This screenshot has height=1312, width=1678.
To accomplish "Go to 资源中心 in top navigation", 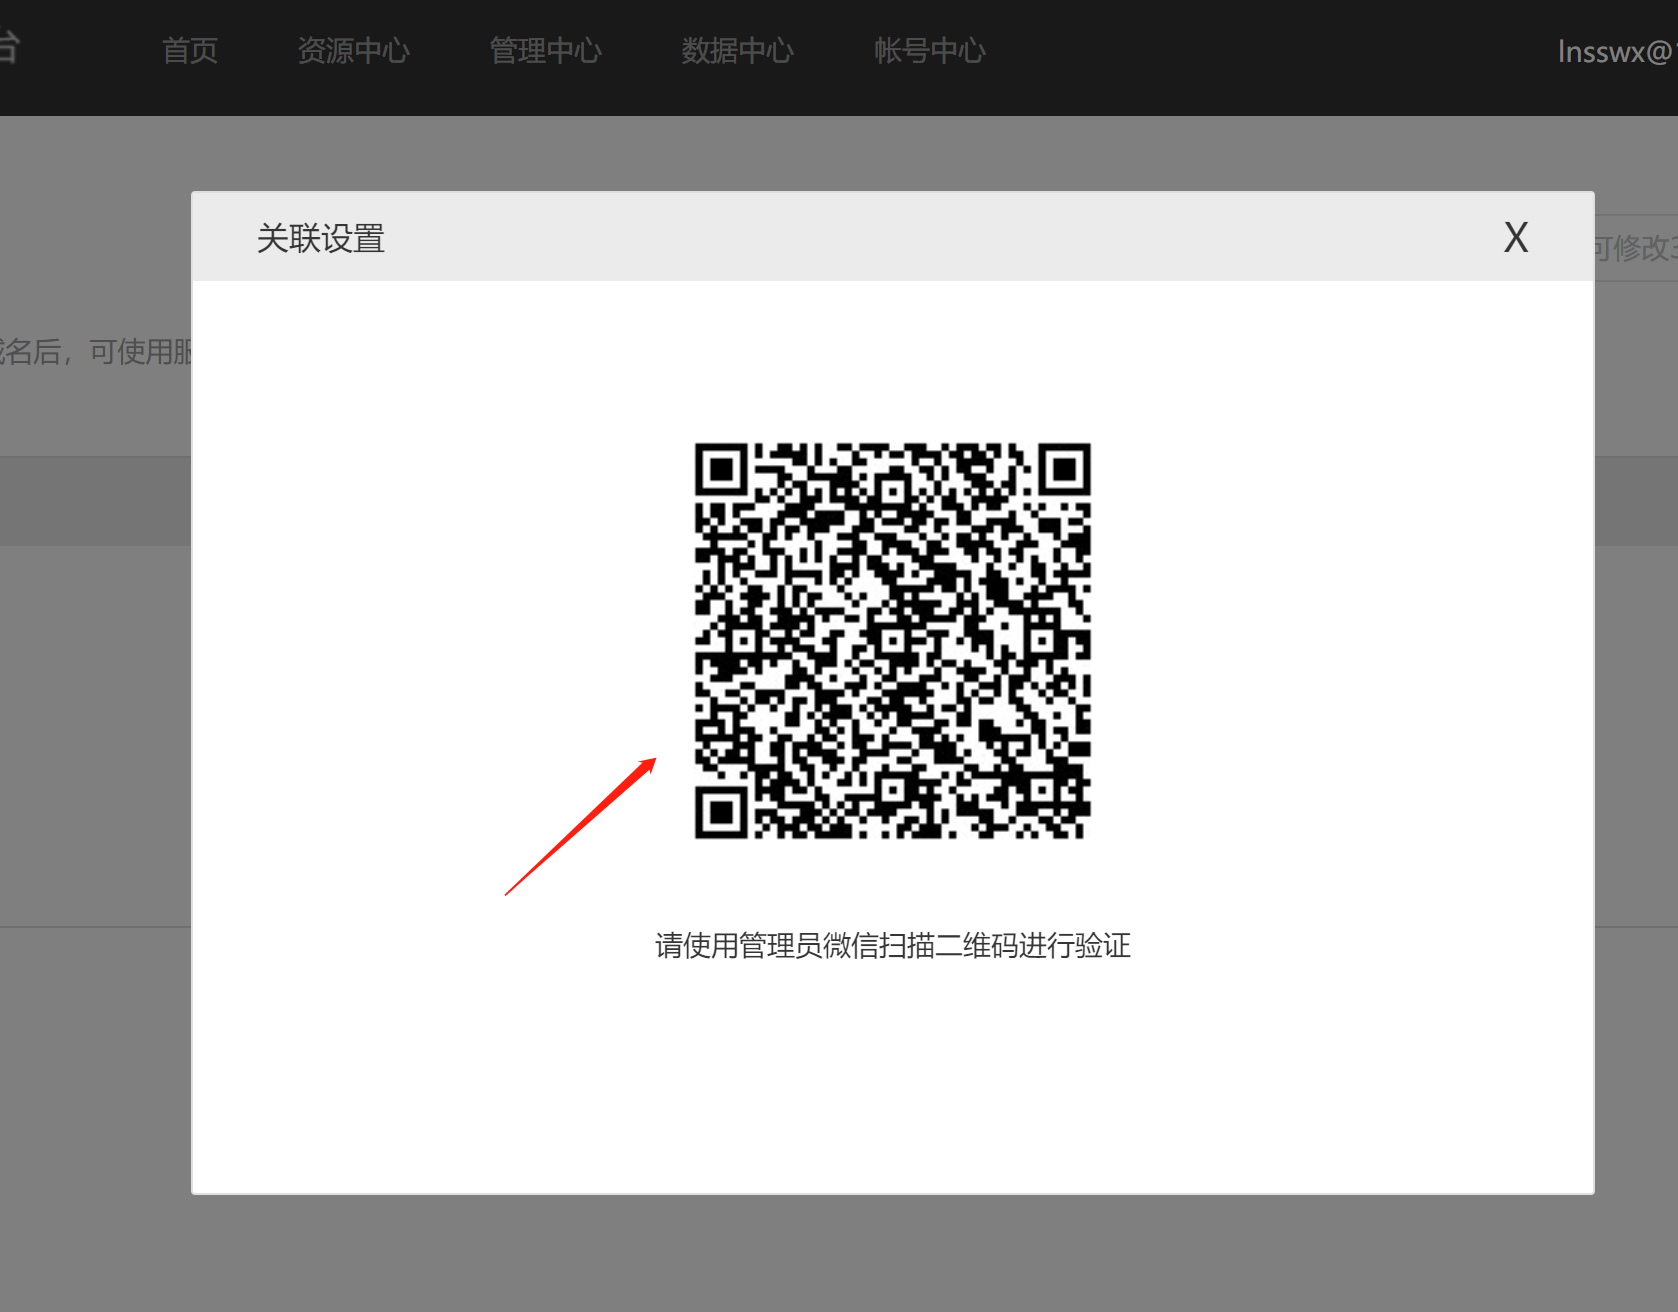I will (x=354, y=51).
